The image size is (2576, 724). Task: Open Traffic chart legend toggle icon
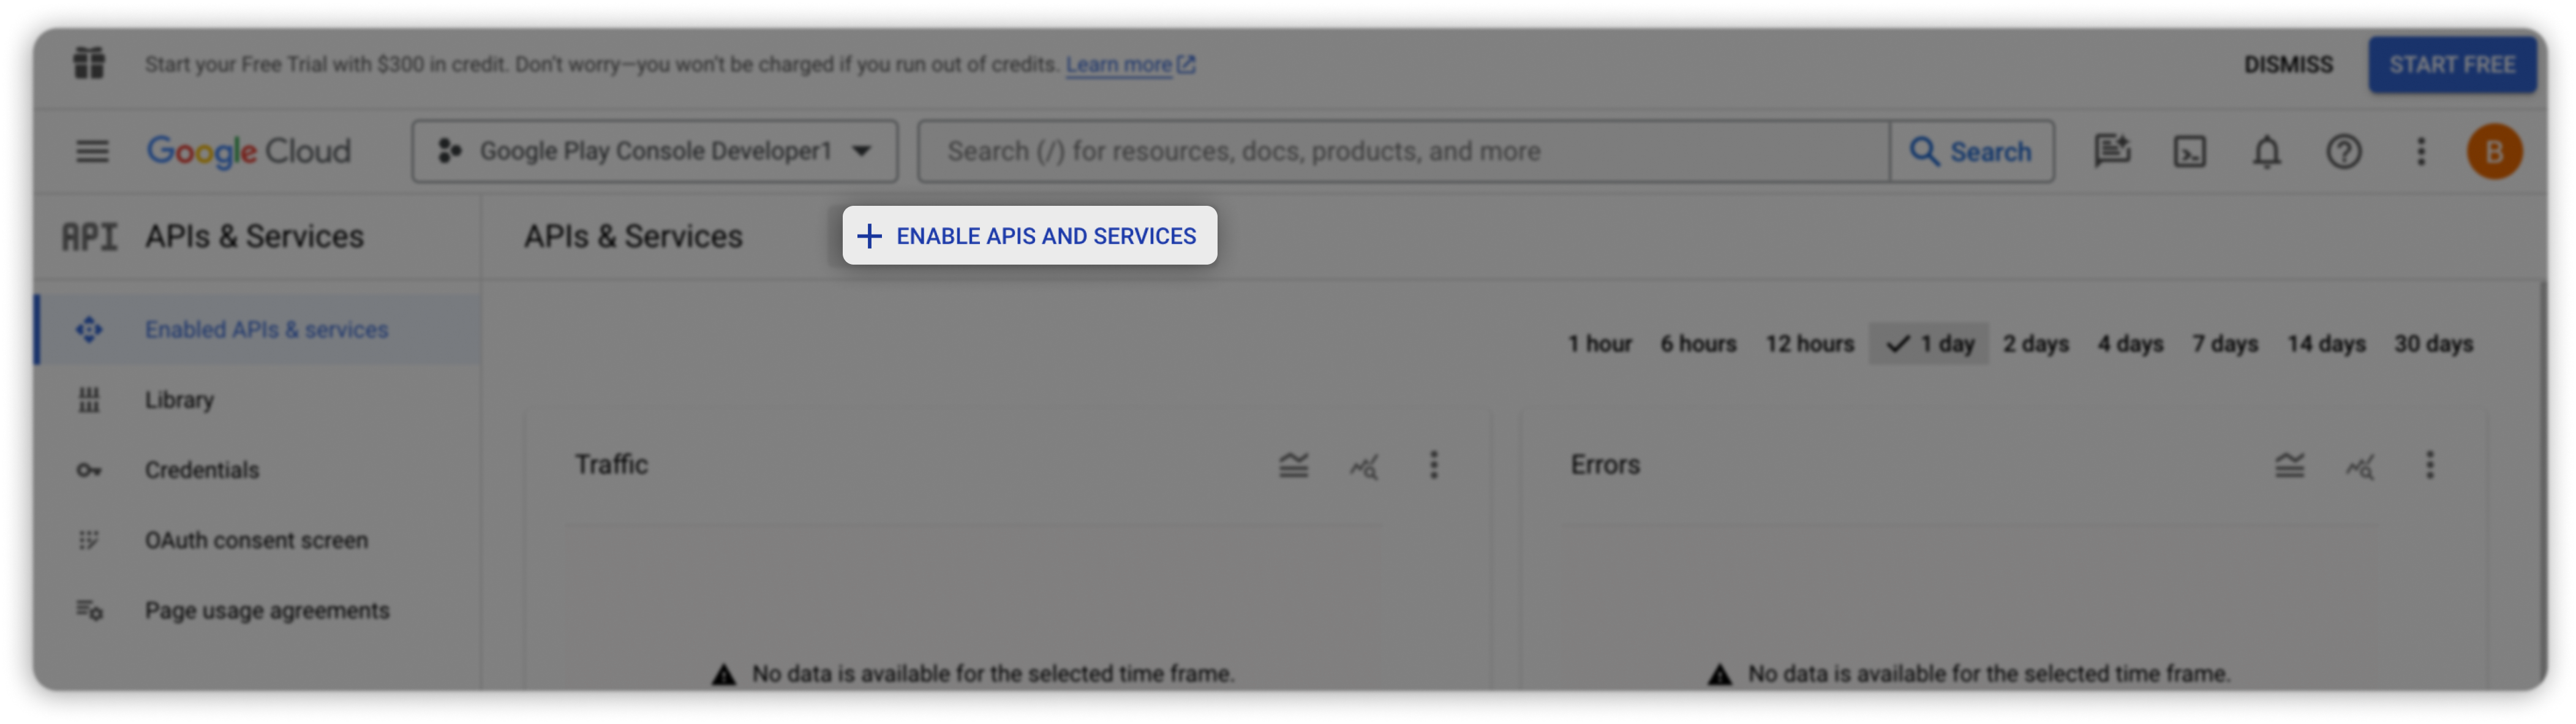pyautogui.click(x=1293, y=465)
